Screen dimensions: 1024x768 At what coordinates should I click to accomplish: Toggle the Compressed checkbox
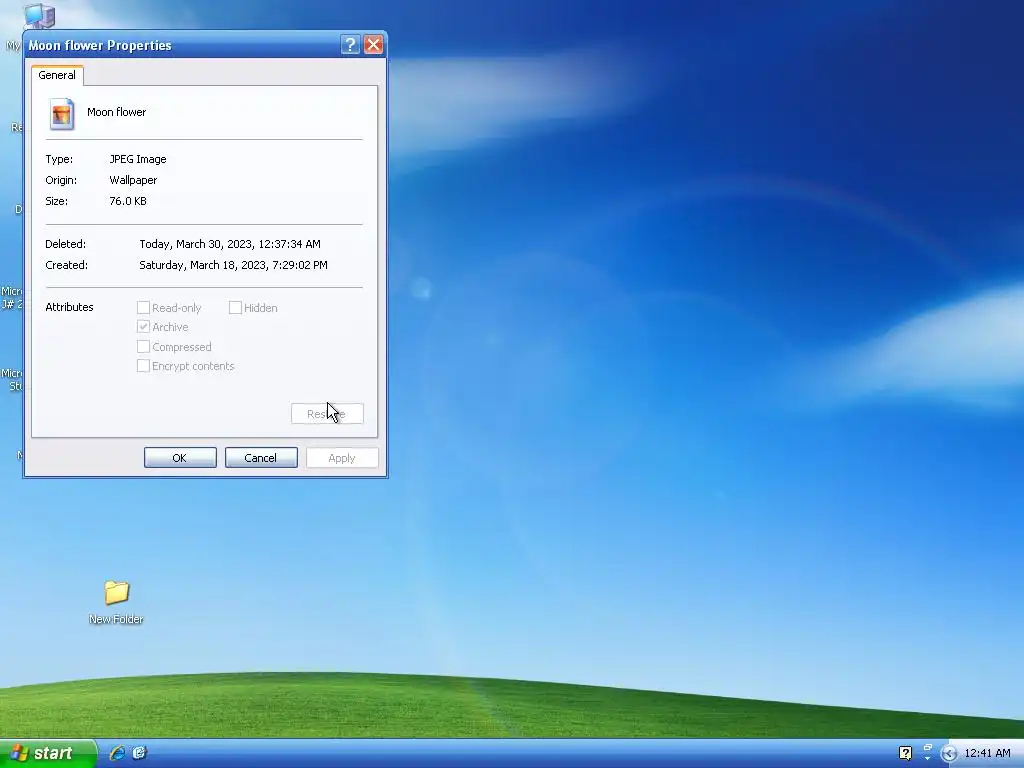143,346
